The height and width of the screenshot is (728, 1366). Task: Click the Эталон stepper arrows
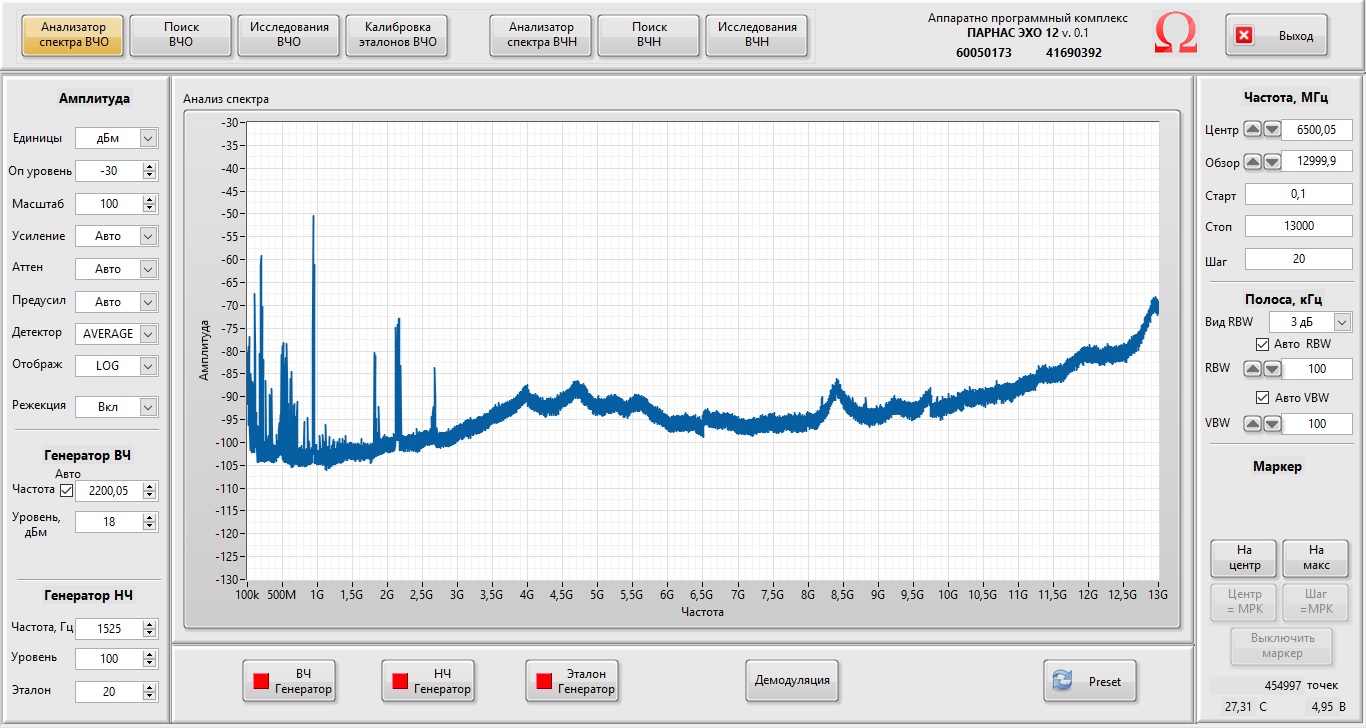click(150, 692)
